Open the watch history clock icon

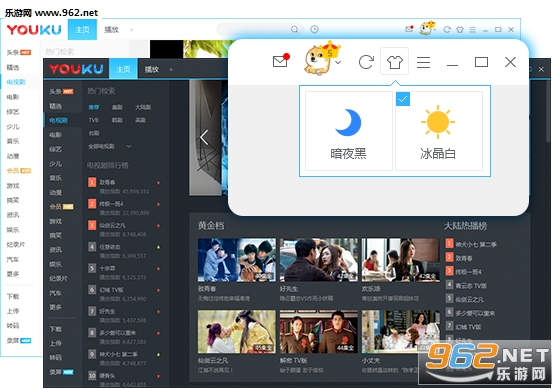[314, 29]
